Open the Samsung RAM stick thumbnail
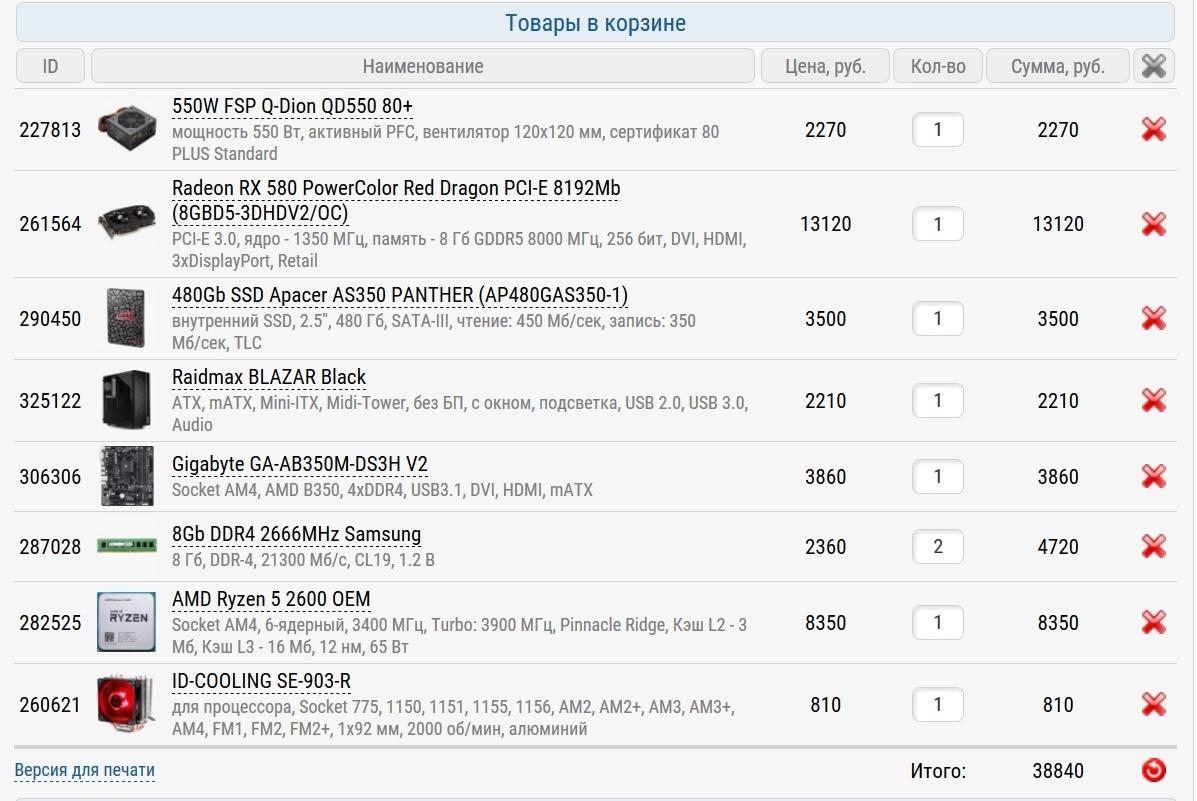 pyautogui.click(x=127, y=545)
